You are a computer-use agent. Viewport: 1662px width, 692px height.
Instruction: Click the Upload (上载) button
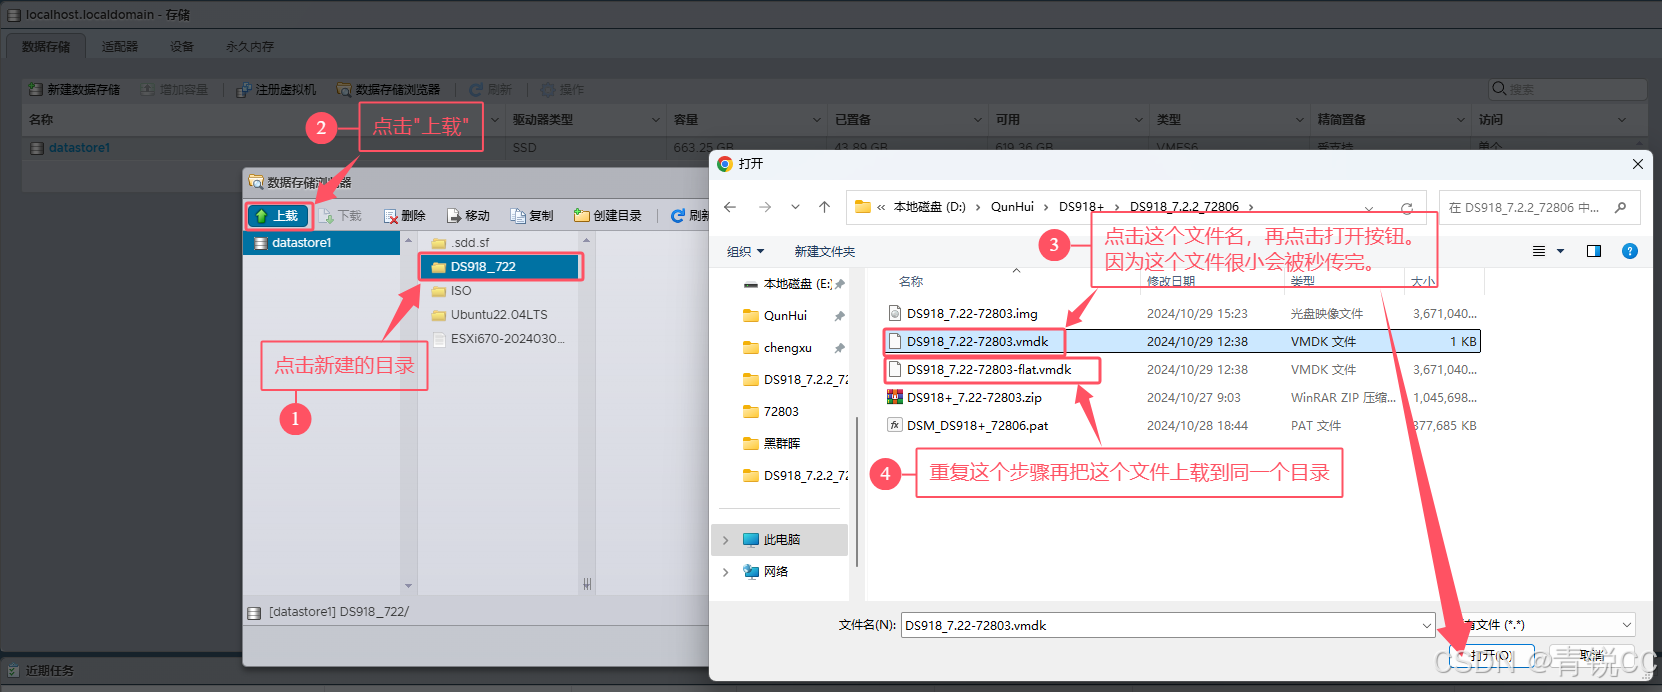tap(278, 216)
